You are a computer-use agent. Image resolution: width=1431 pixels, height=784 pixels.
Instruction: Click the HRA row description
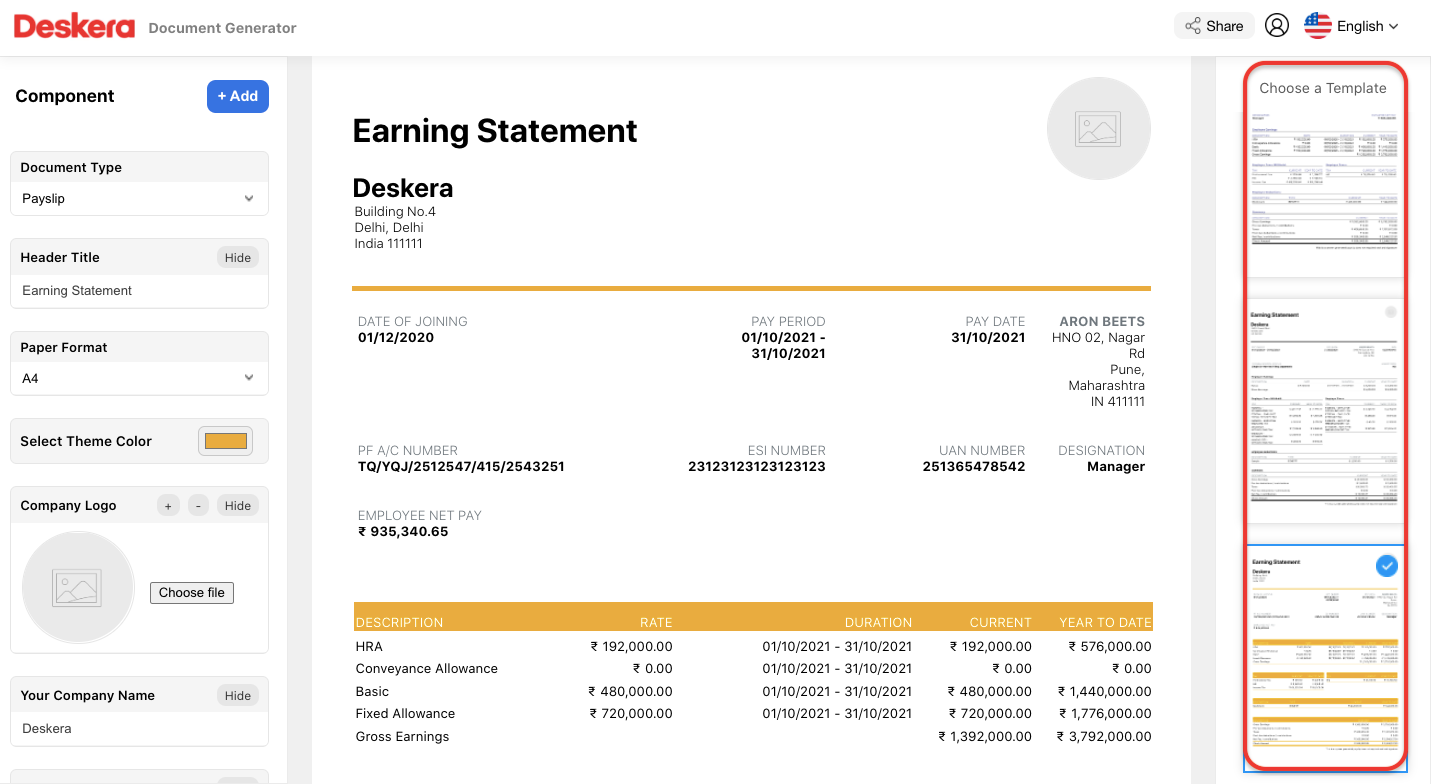click(x=369, y=647)
